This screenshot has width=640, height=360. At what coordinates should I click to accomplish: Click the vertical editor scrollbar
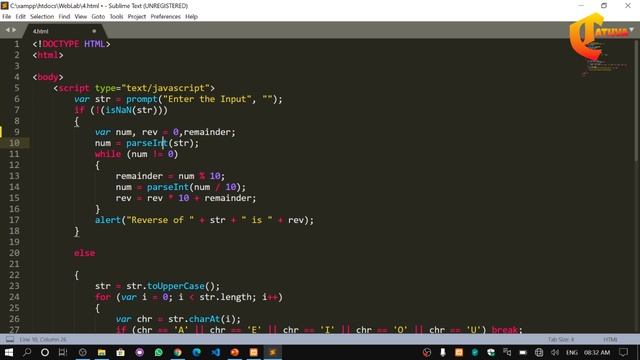pyautogui.click(x=637, y=102)
